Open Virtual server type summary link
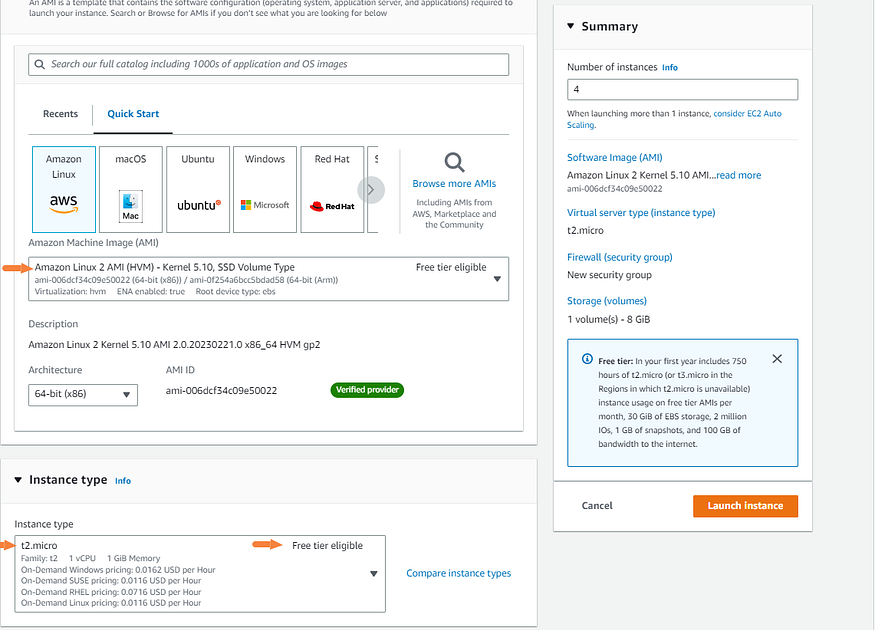This screenshot has height=630, width=875. [x=641, y=213]
